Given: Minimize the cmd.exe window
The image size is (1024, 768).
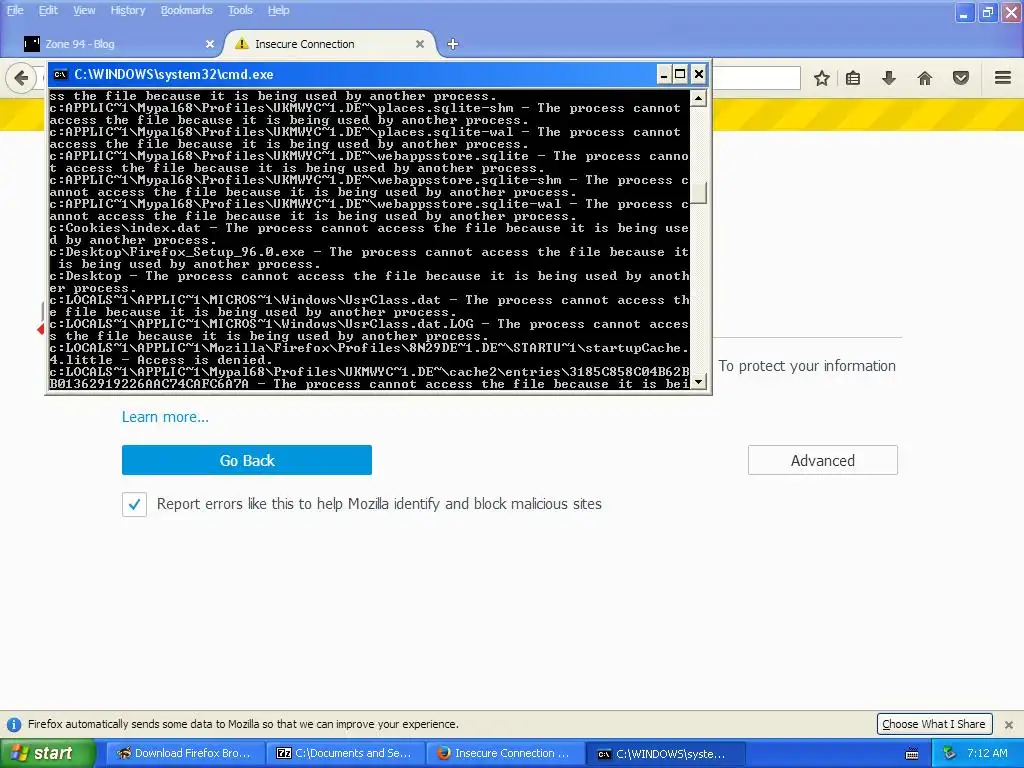Looking at the screenshot, I should click(664, 74).
